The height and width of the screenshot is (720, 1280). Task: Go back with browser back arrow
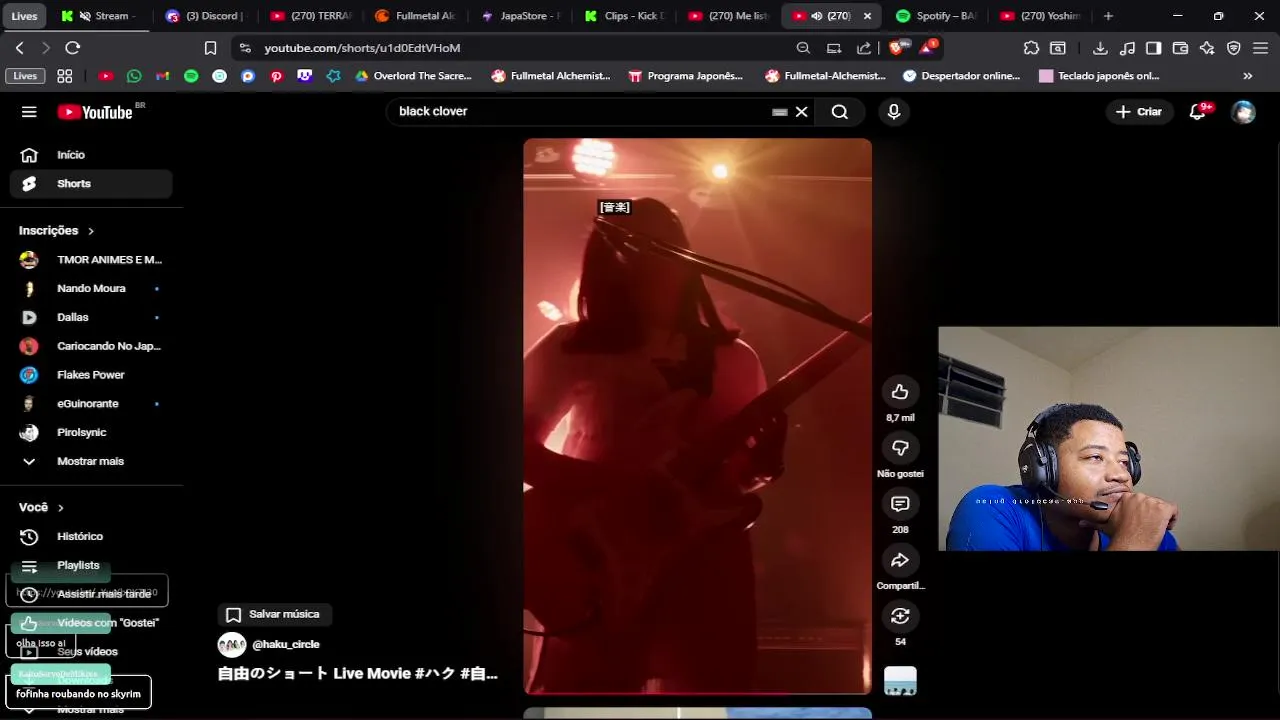(x=20, y=48)
